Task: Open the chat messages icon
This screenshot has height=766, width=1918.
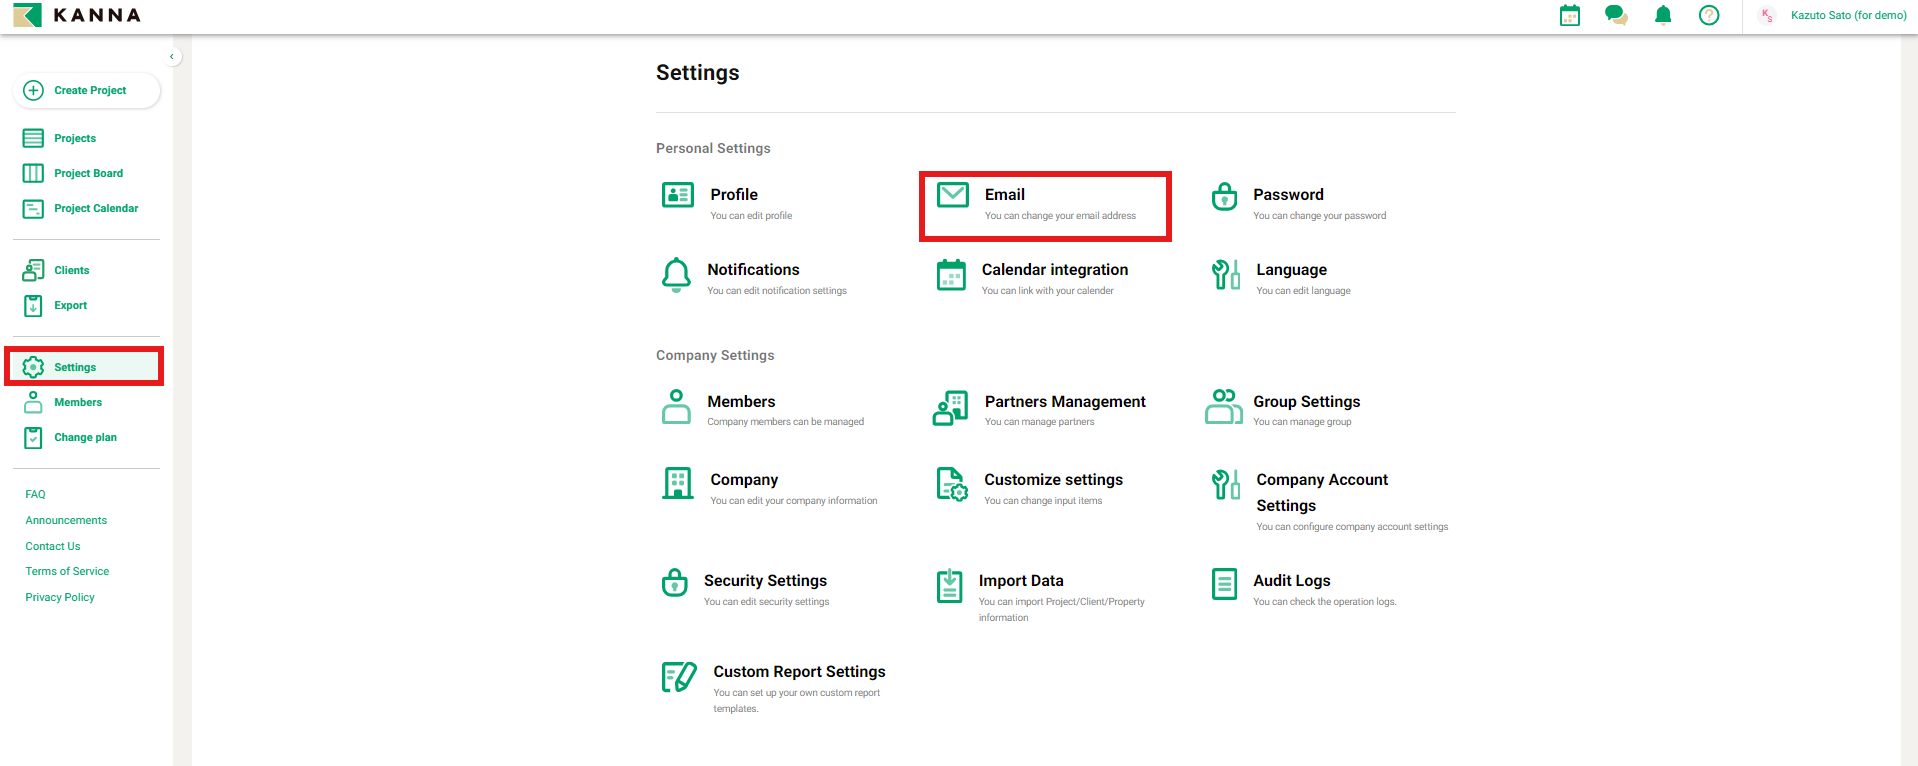Action: click(x=1616, y=15)
